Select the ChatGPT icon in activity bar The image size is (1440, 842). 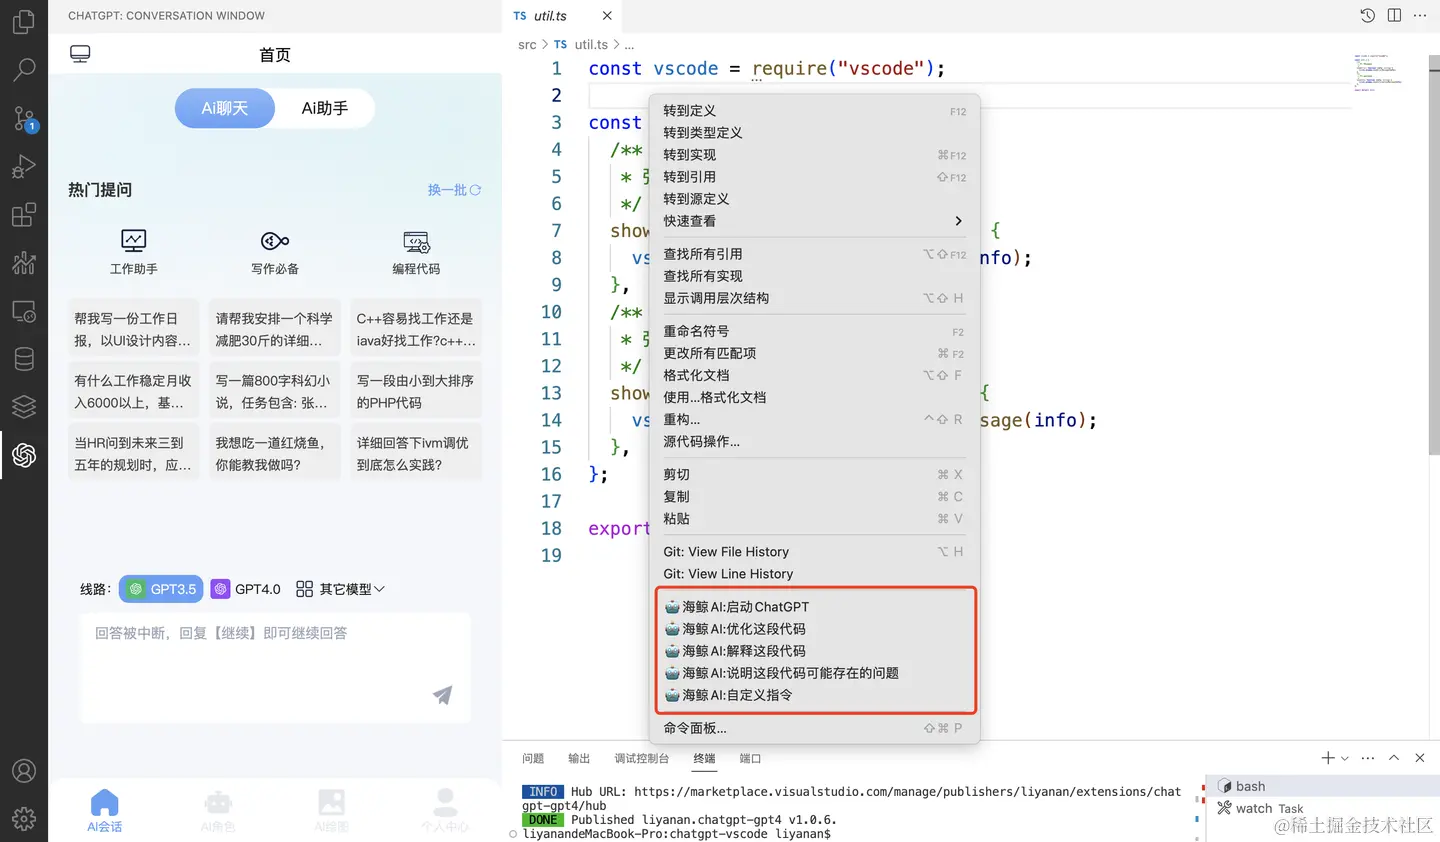tap(24, 455)
